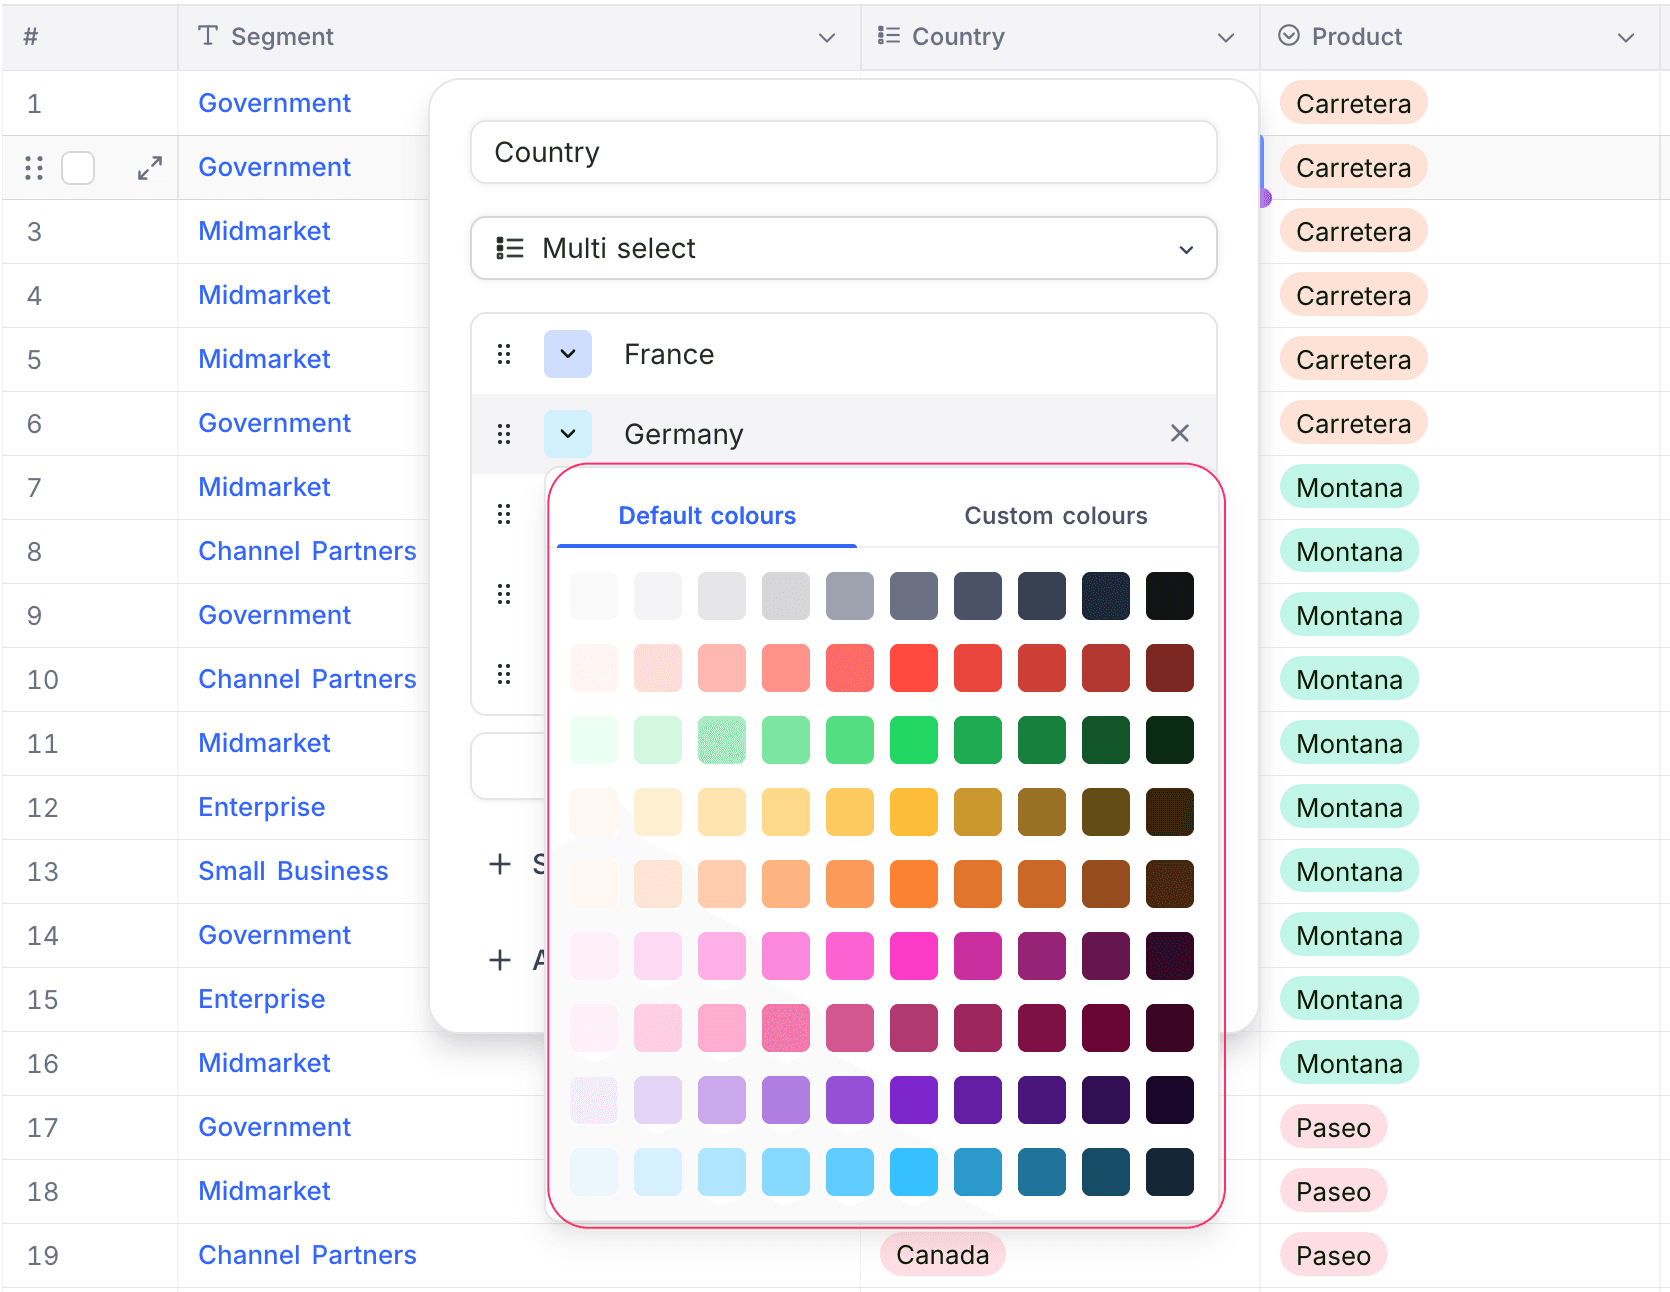The width and height of the screenshot is (1670, 1292).
Task: Expand the Segment column header menu
Action: point(827,38)
